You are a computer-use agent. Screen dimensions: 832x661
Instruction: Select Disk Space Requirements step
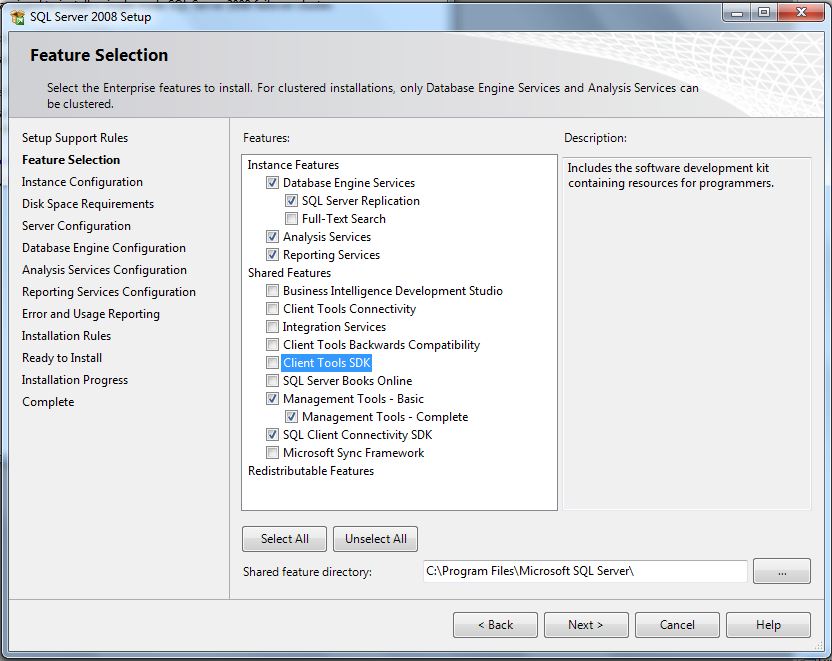88,204
